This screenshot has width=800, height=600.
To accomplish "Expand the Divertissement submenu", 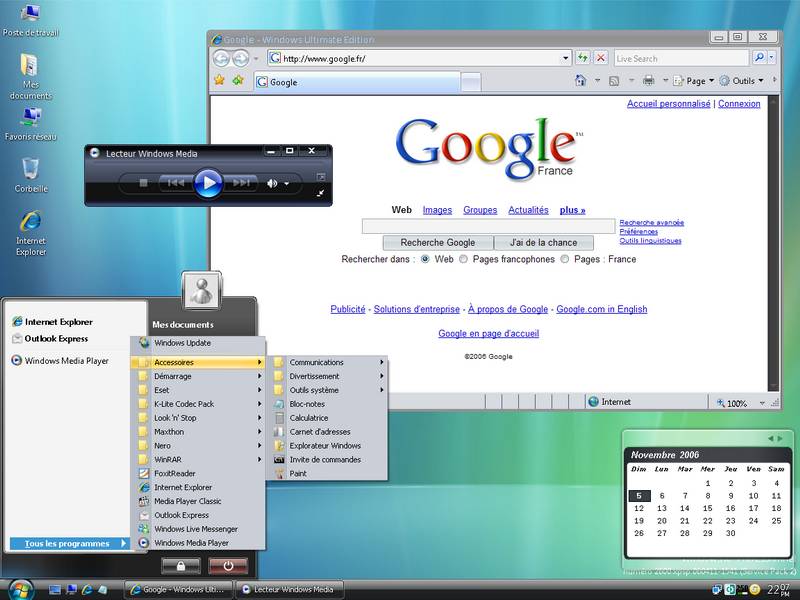I will 330,376.
